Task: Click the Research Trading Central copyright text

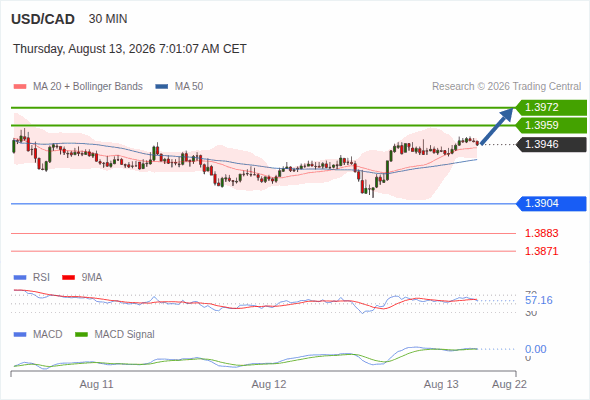Action: pos(506,87)
